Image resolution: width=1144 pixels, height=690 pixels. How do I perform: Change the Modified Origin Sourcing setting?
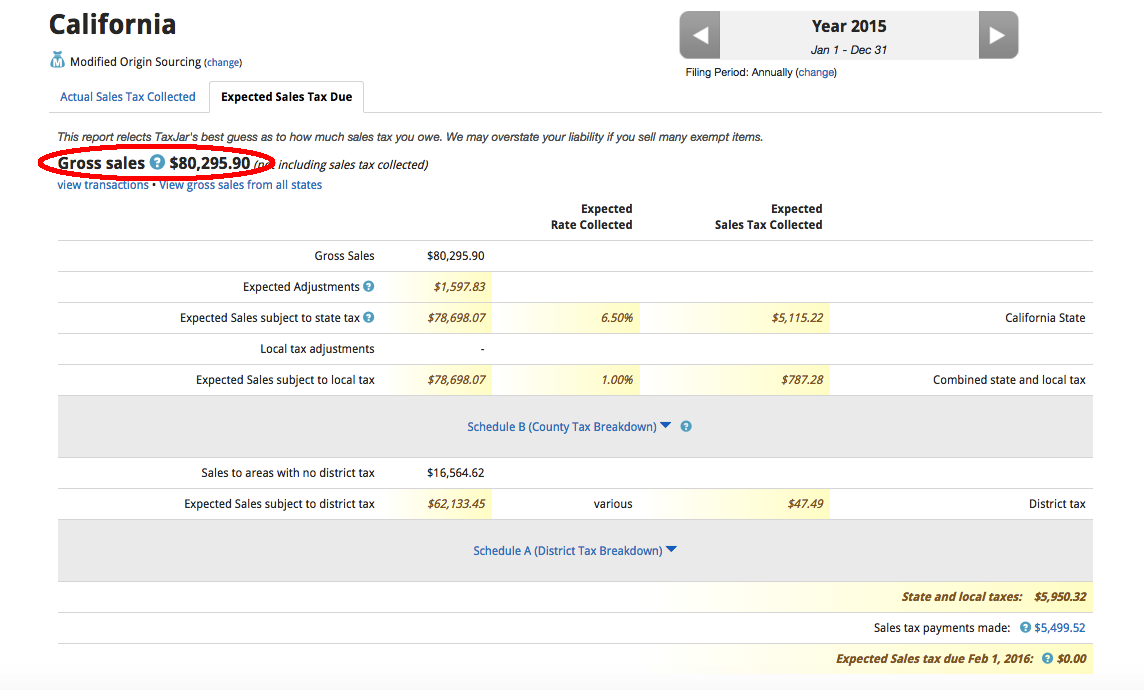222,62
